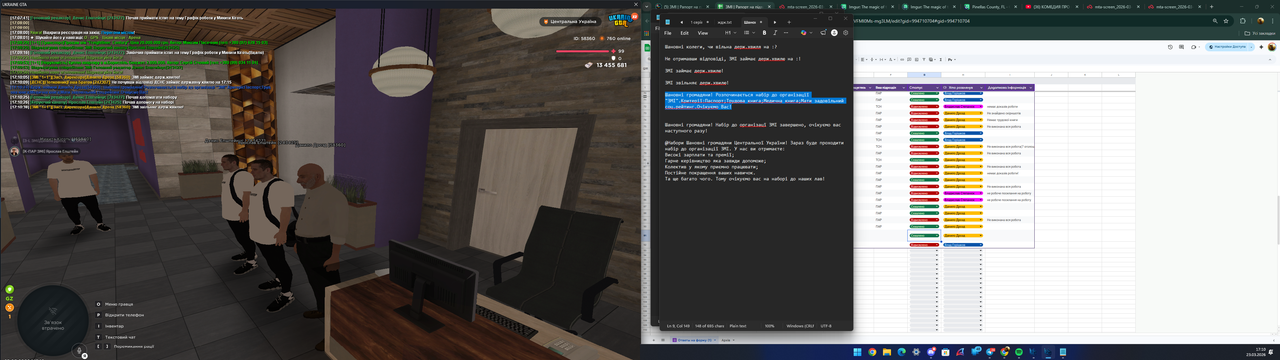This screenshot has height=360, width=1280.
Task: Select the 'Архів' sheet tab
Action: (x=727, y=340)
